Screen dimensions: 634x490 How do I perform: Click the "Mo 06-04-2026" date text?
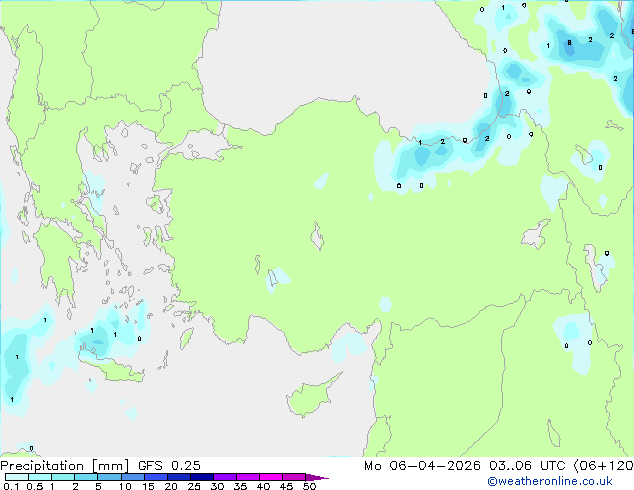point(422,466)
